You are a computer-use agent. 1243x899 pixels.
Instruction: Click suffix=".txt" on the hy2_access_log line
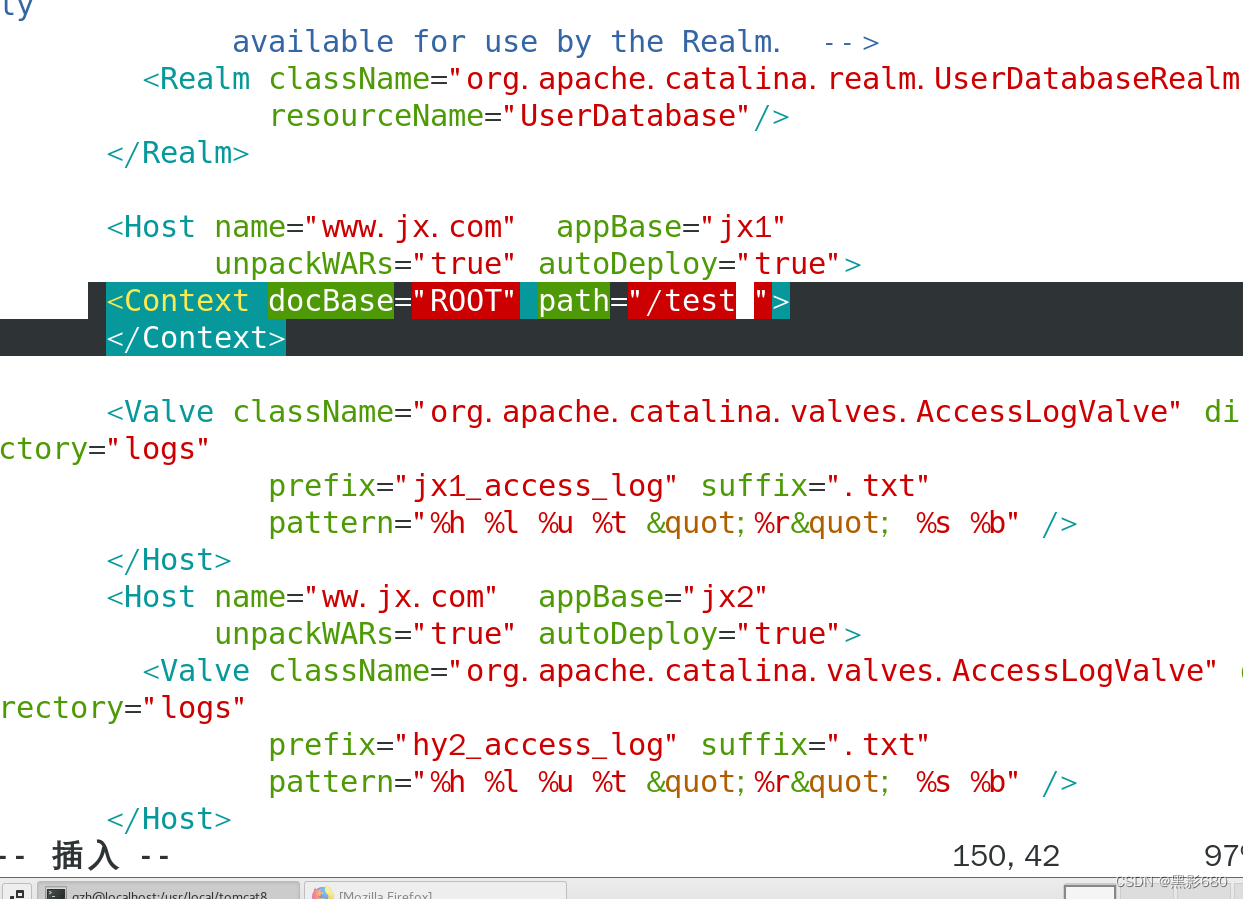point(815,745)
